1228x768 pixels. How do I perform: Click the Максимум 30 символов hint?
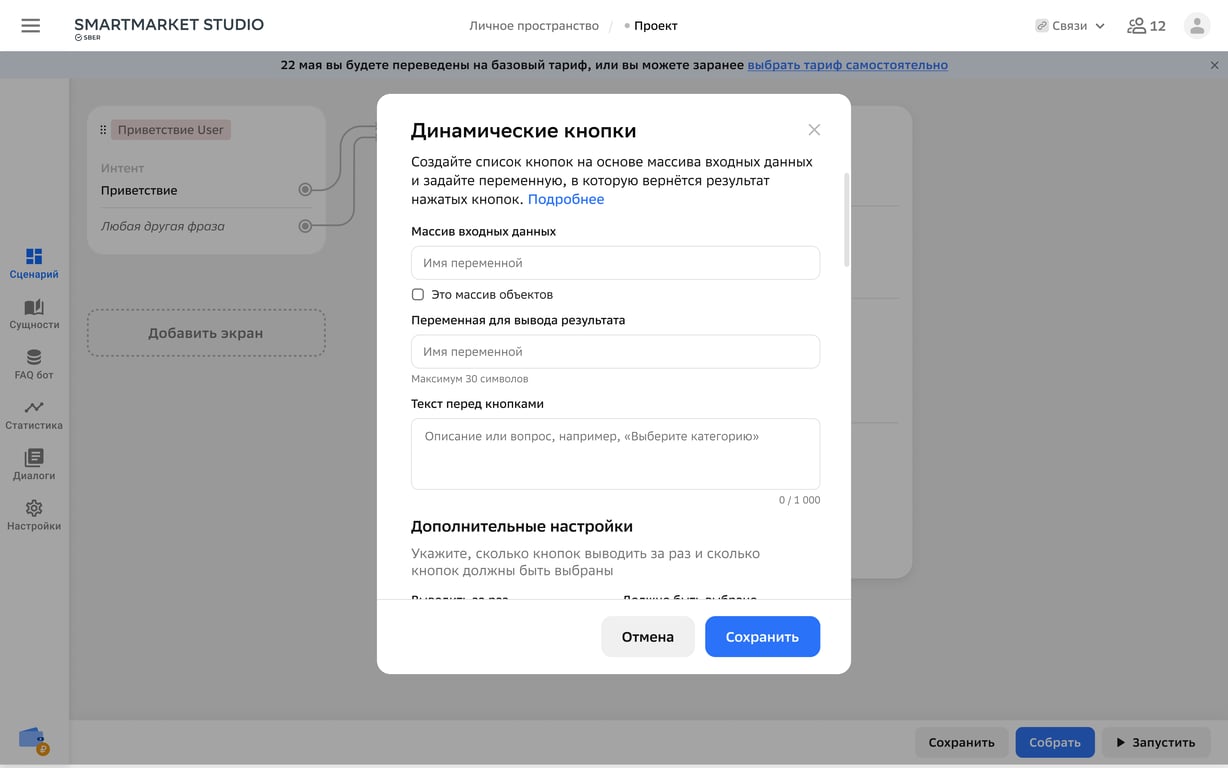click(x=470, y=379)
